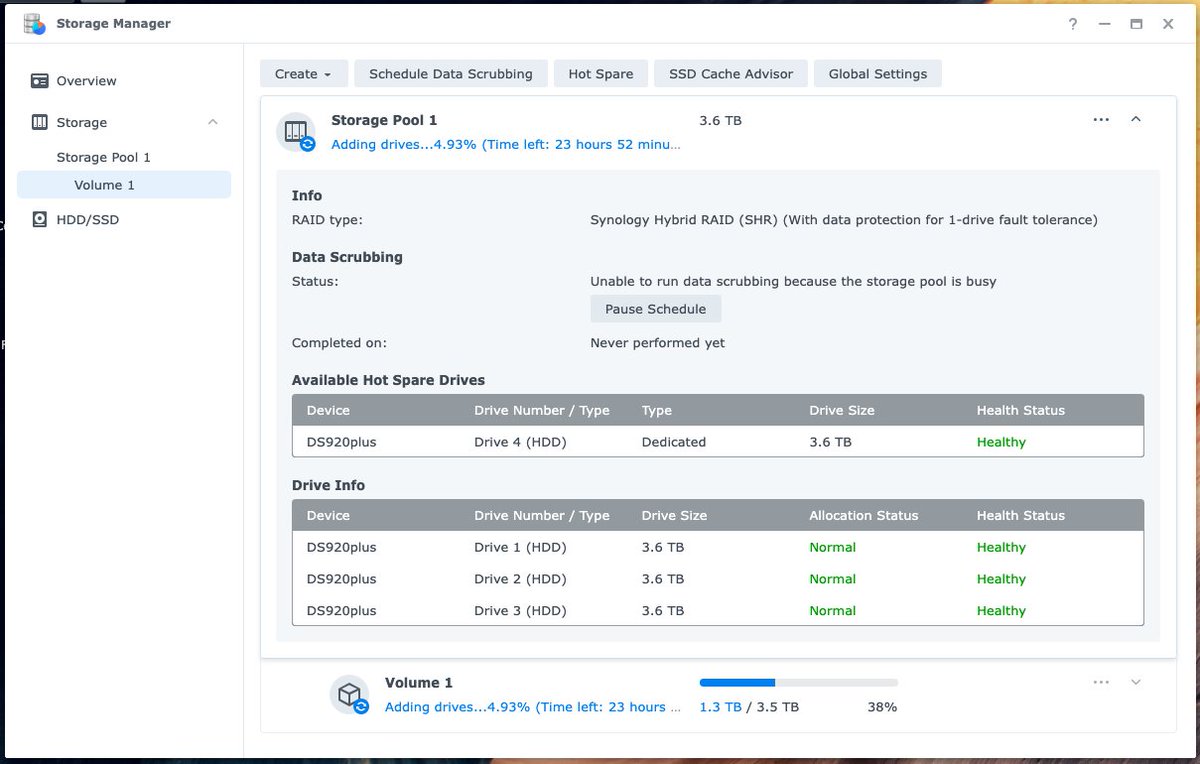Open the Create dropdown menu
1200x764 pixels.
[303, 73]
